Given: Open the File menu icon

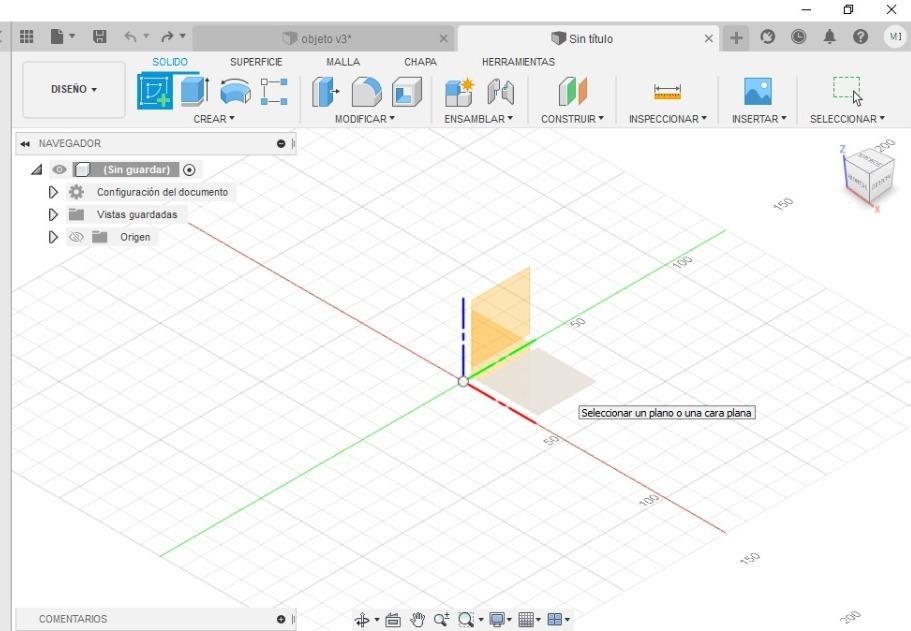Looking at the screenshot, I should click(57, 37).
